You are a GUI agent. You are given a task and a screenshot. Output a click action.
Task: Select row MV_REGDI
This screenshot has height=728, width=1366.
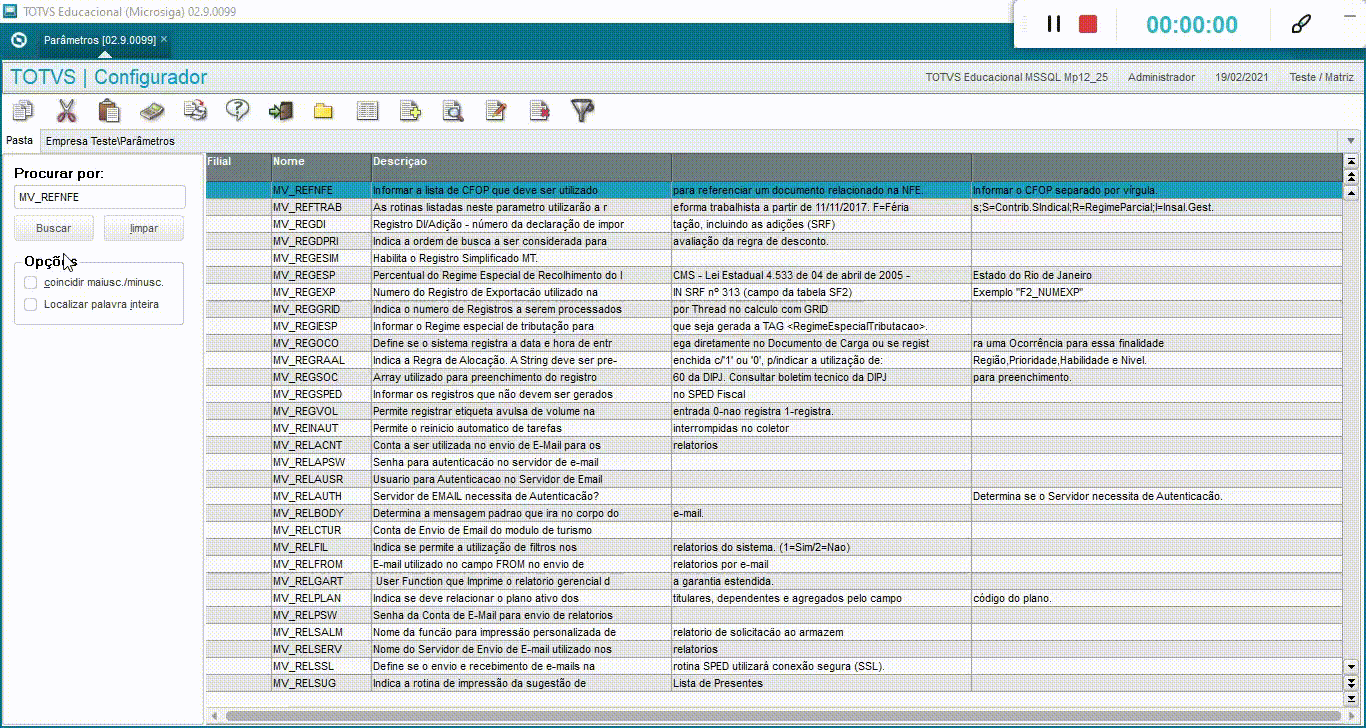[774, 224]
